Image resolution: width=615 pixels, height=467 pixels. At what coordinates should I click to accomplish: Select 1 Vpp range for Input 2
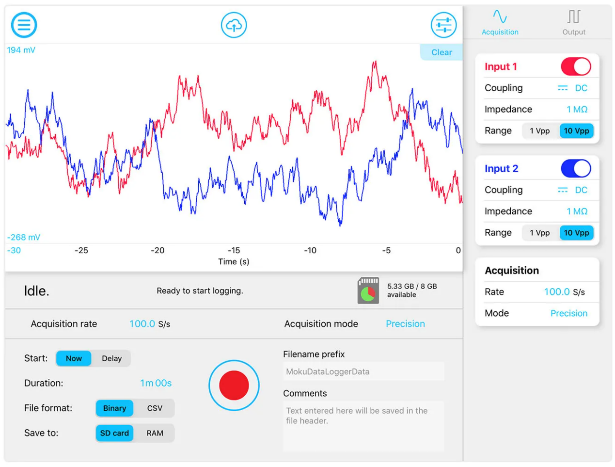coord(540,232)
